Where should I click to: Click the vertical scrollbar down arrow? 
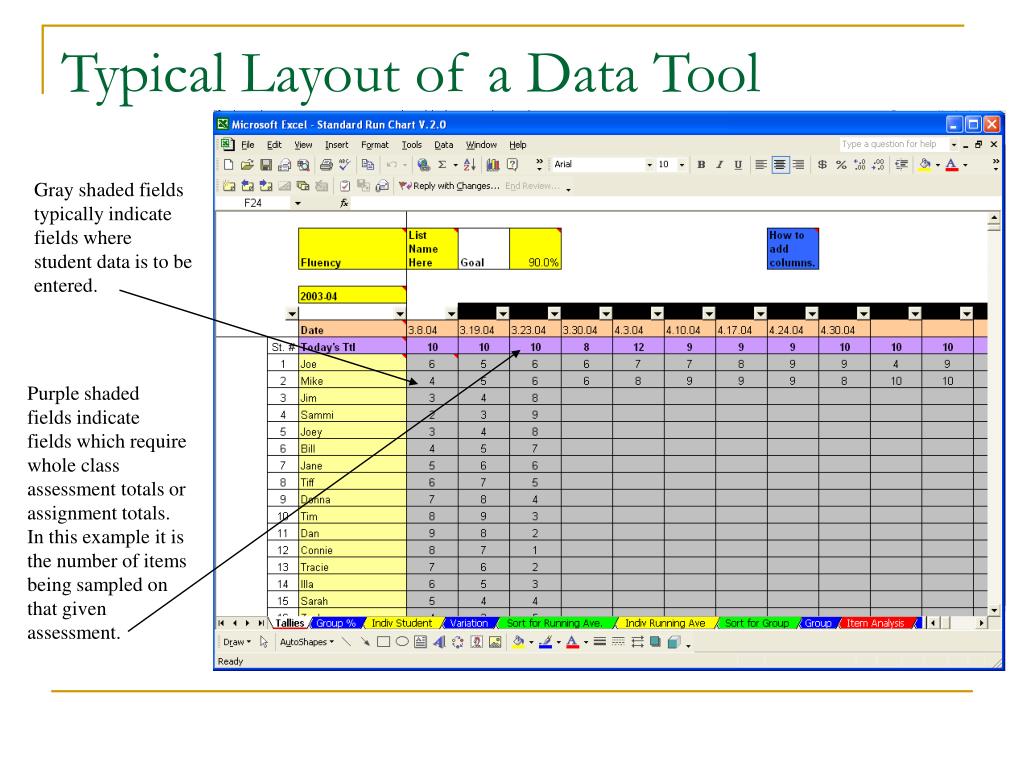[x=994, y=610]
